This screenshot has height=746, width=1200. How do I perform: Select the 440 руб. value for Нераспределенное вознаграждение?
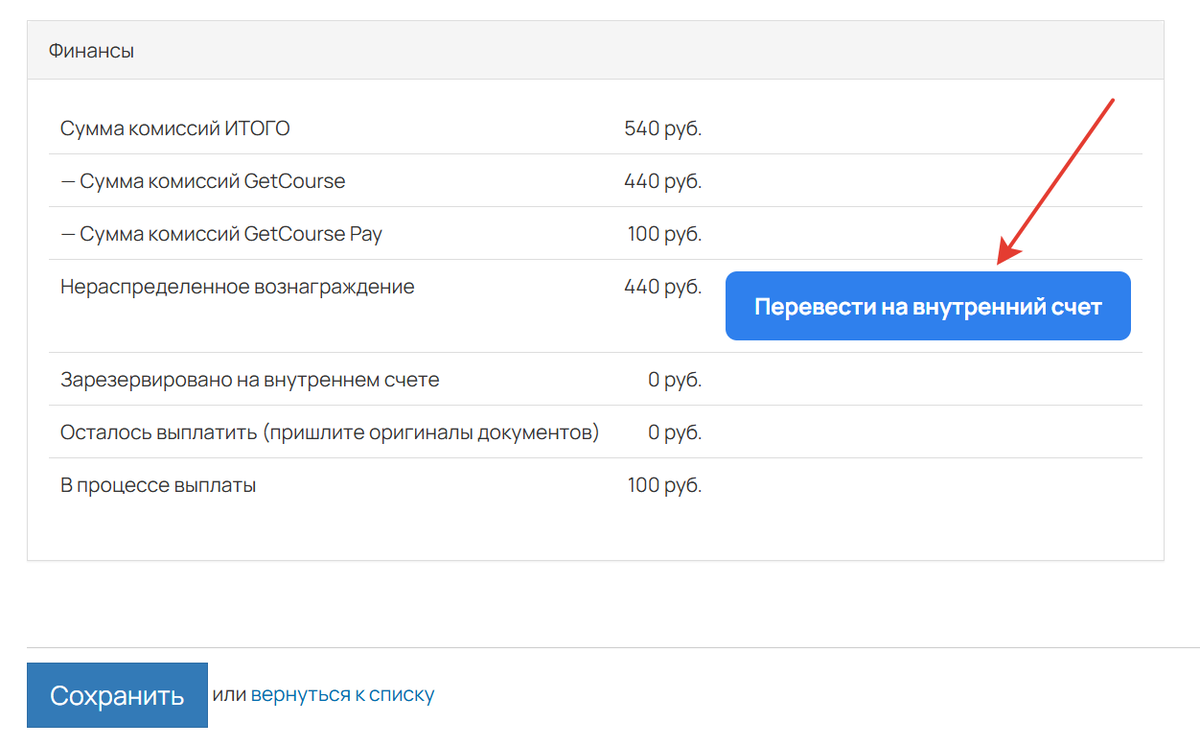(x=663, y=287)
